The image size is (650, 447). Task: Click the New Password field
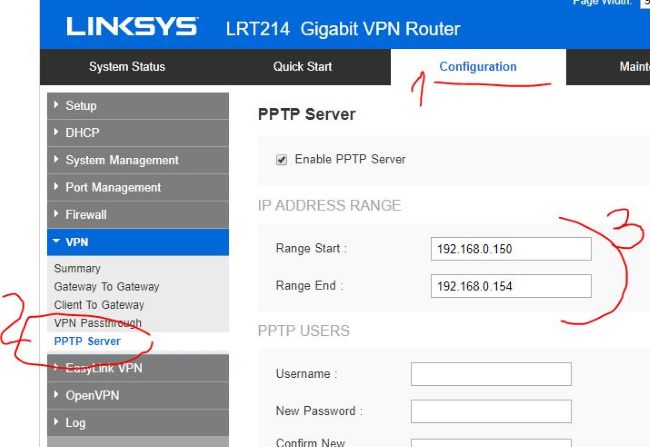coord(490,411)
